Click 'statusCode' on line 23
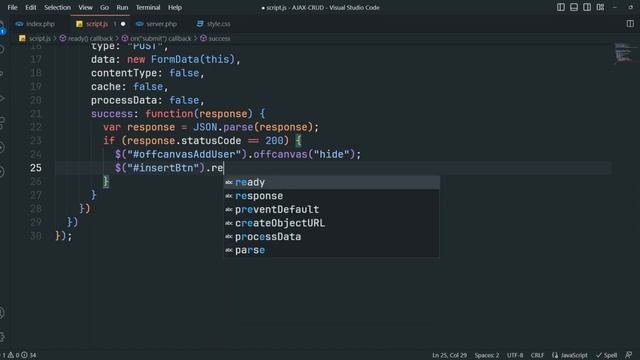Viewport: 640px width, 360px height. coord(211,141)
